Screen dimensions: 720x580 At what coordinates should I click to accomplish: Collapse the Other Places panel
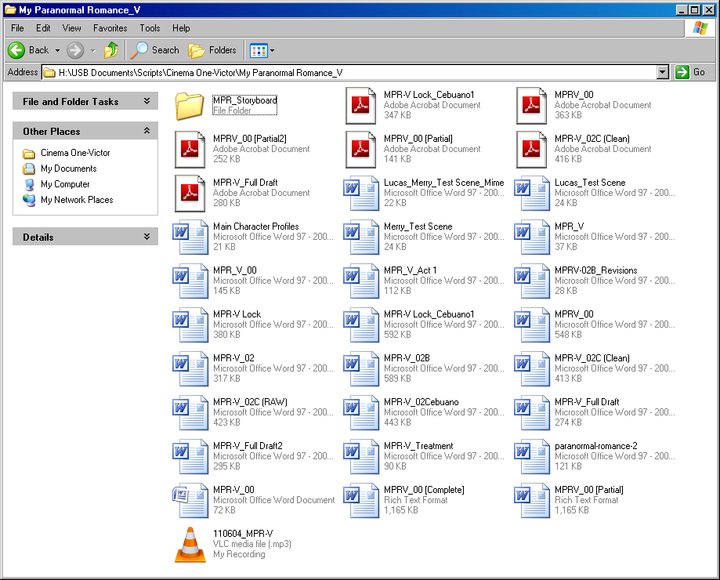pyautogui.click(x=147, y=131)
